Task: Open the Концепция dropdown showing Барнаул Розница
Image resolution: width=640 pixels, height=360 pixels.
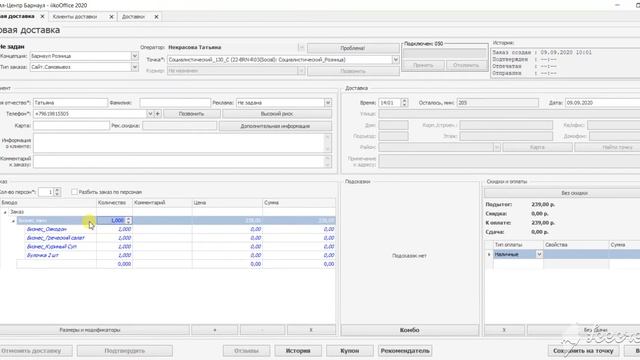Action: point(135,56)
